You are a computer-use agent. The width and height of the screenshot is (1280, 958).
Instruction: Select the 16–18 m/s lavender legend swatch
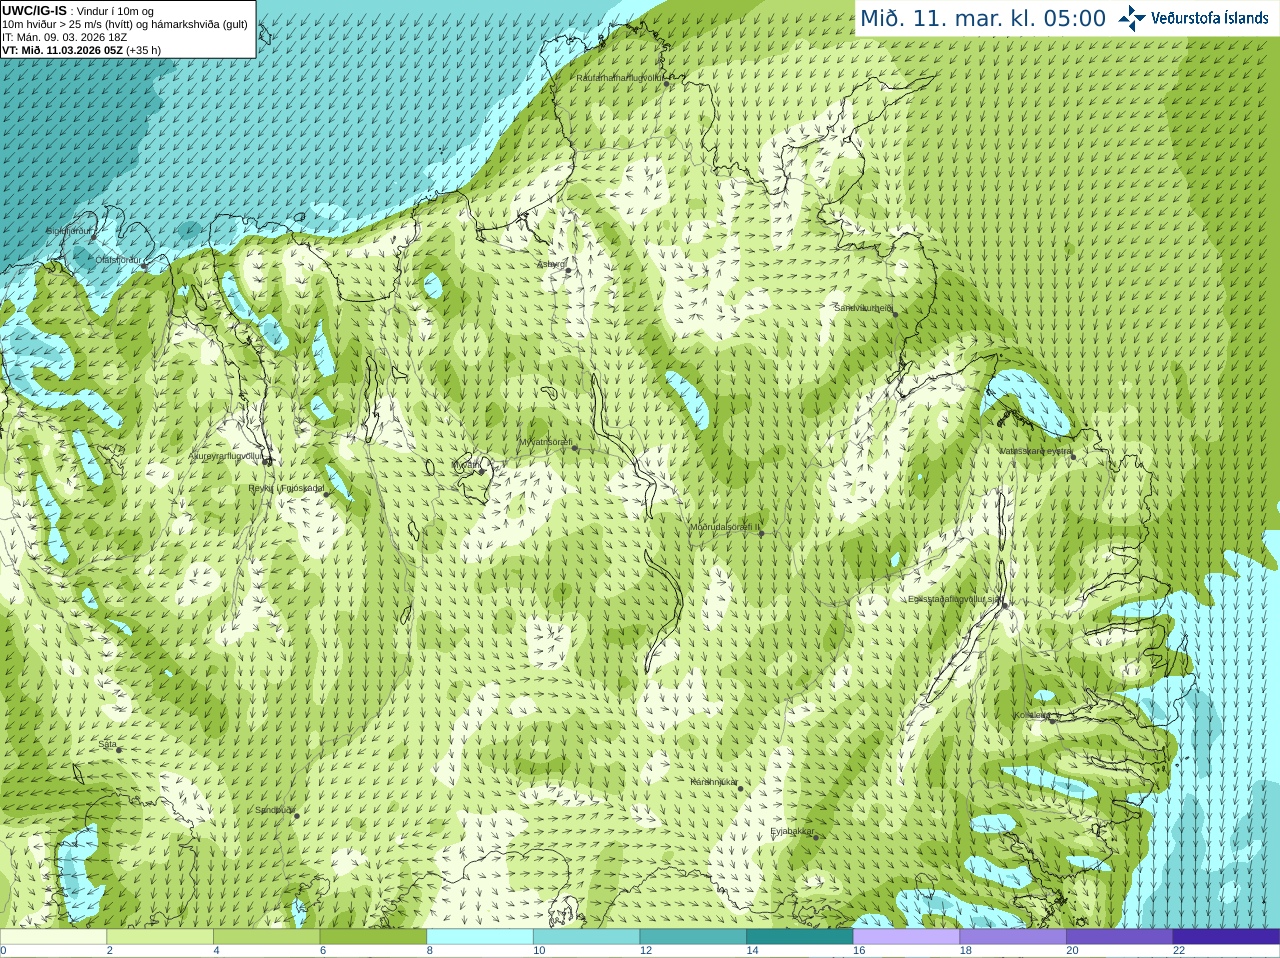coord(906,937)
